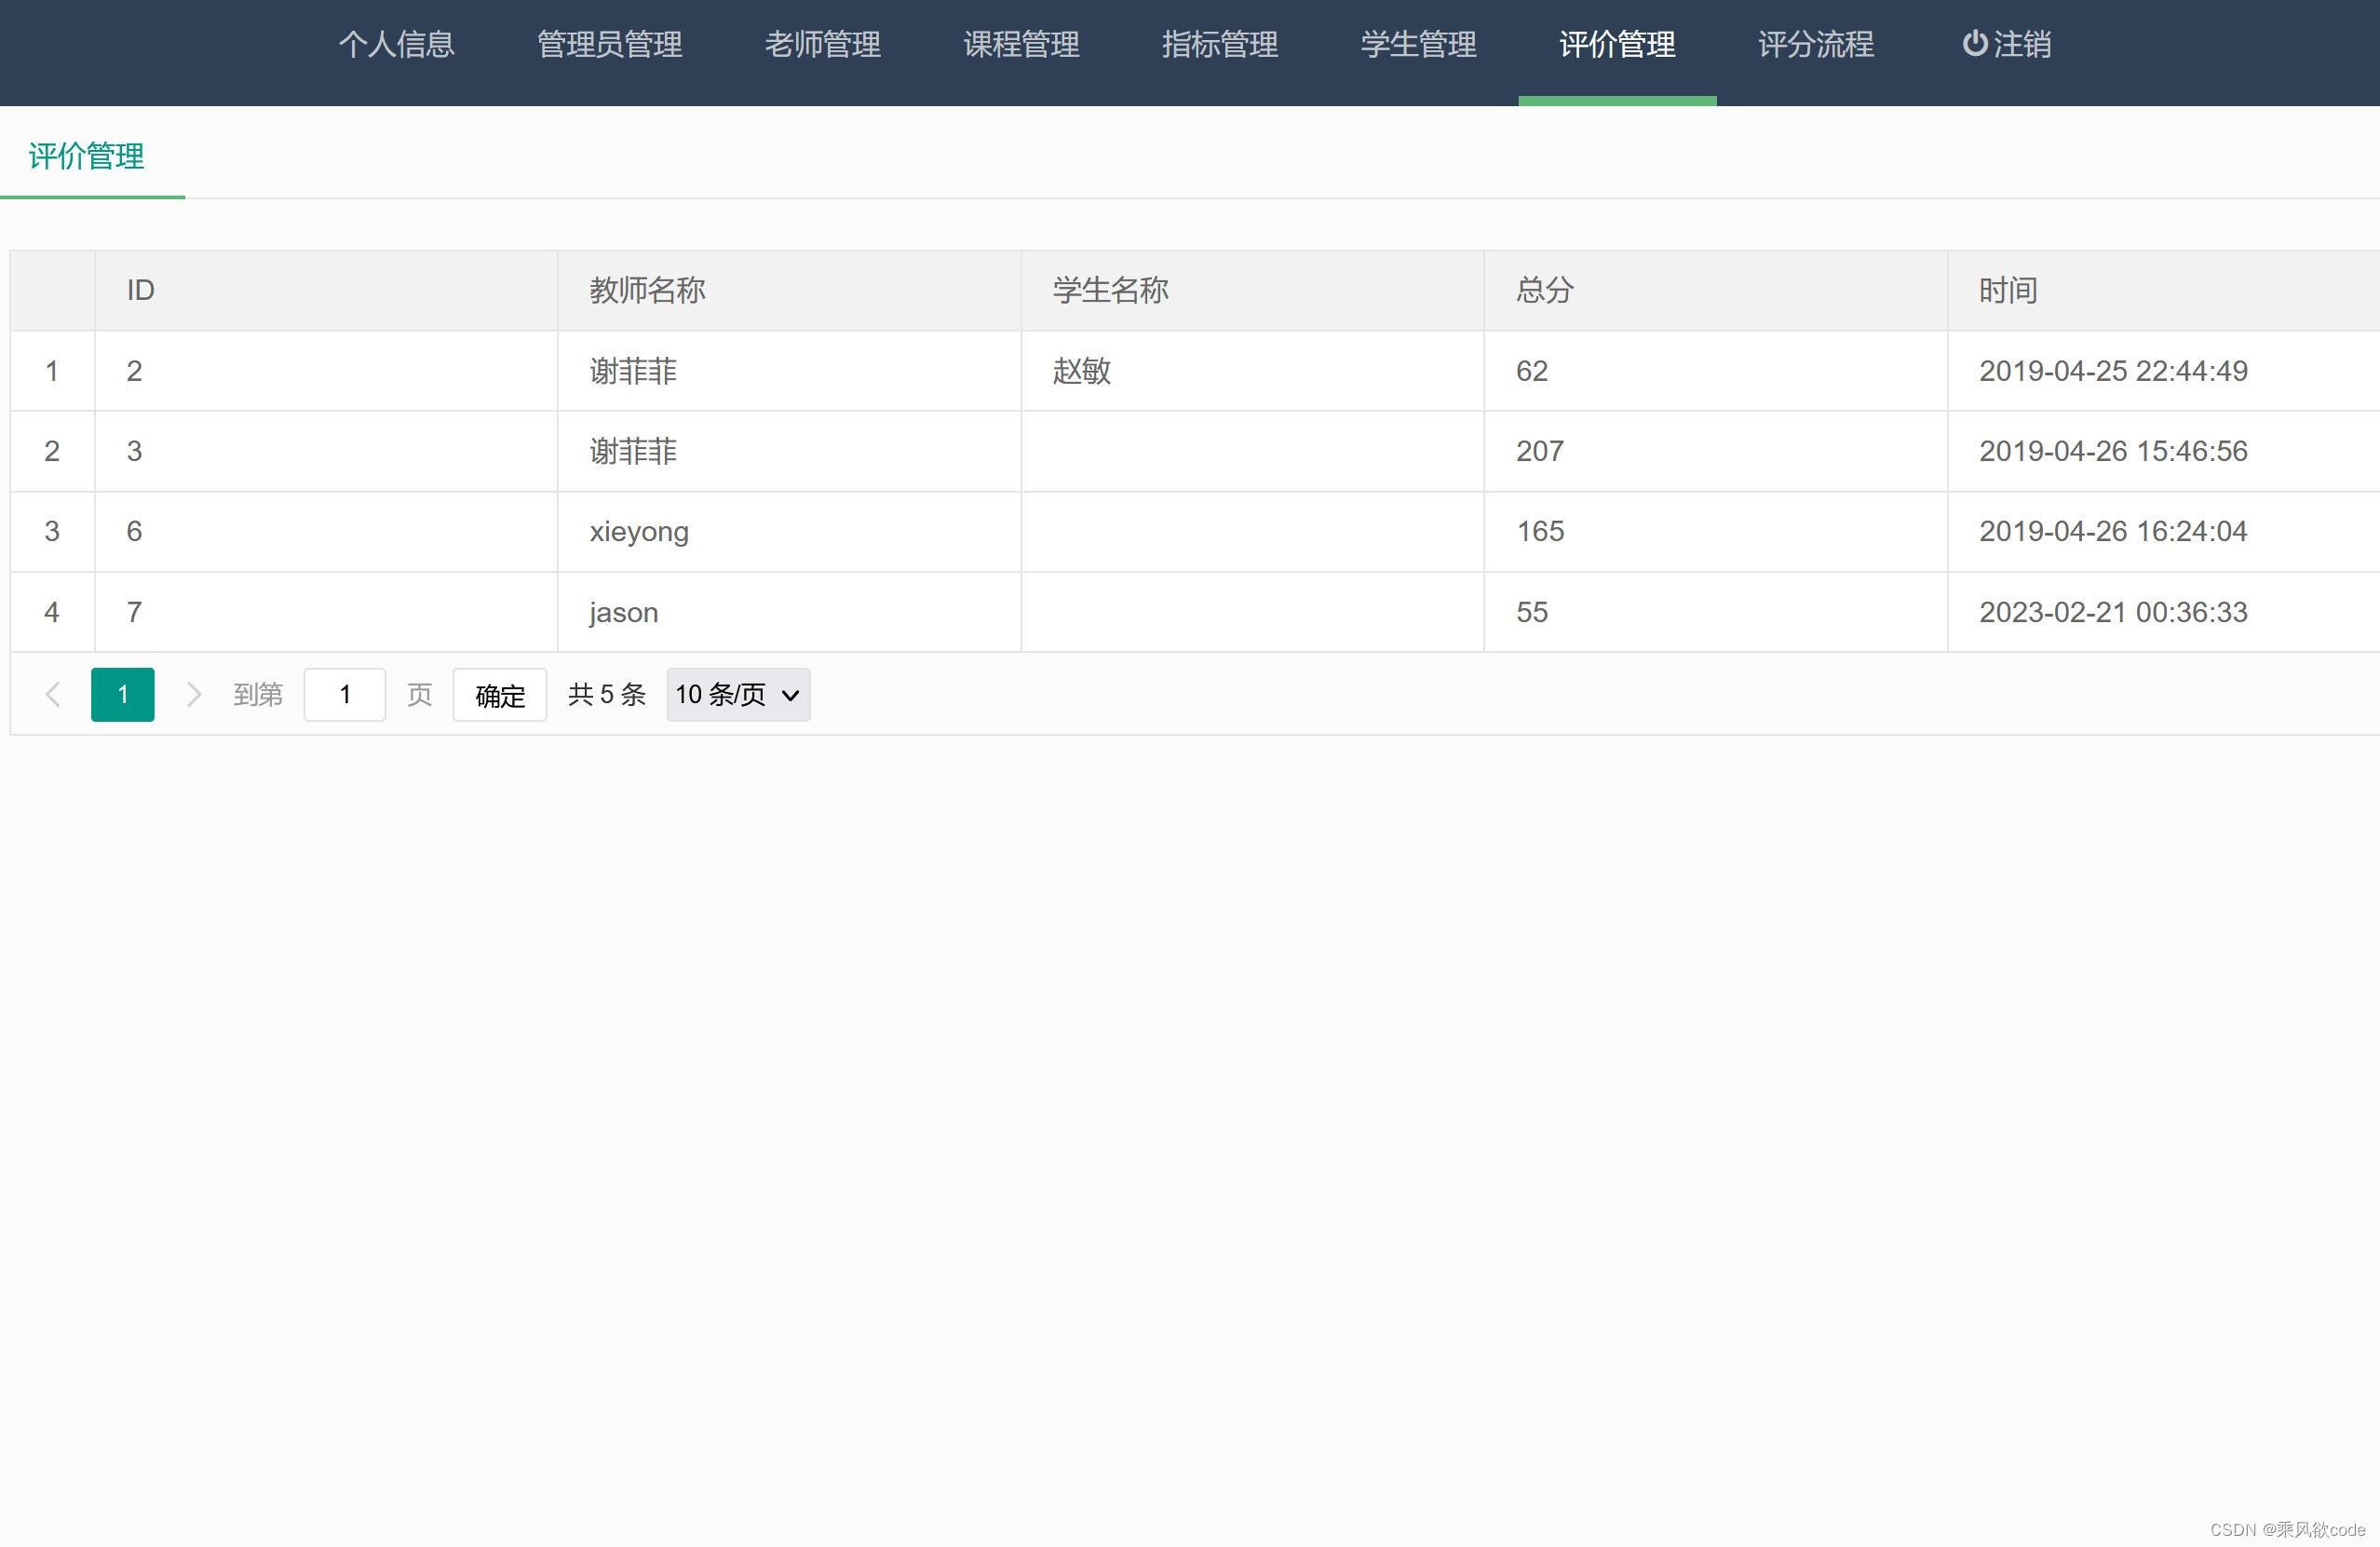Switch to 老师管理

click(x=821, y=44)
